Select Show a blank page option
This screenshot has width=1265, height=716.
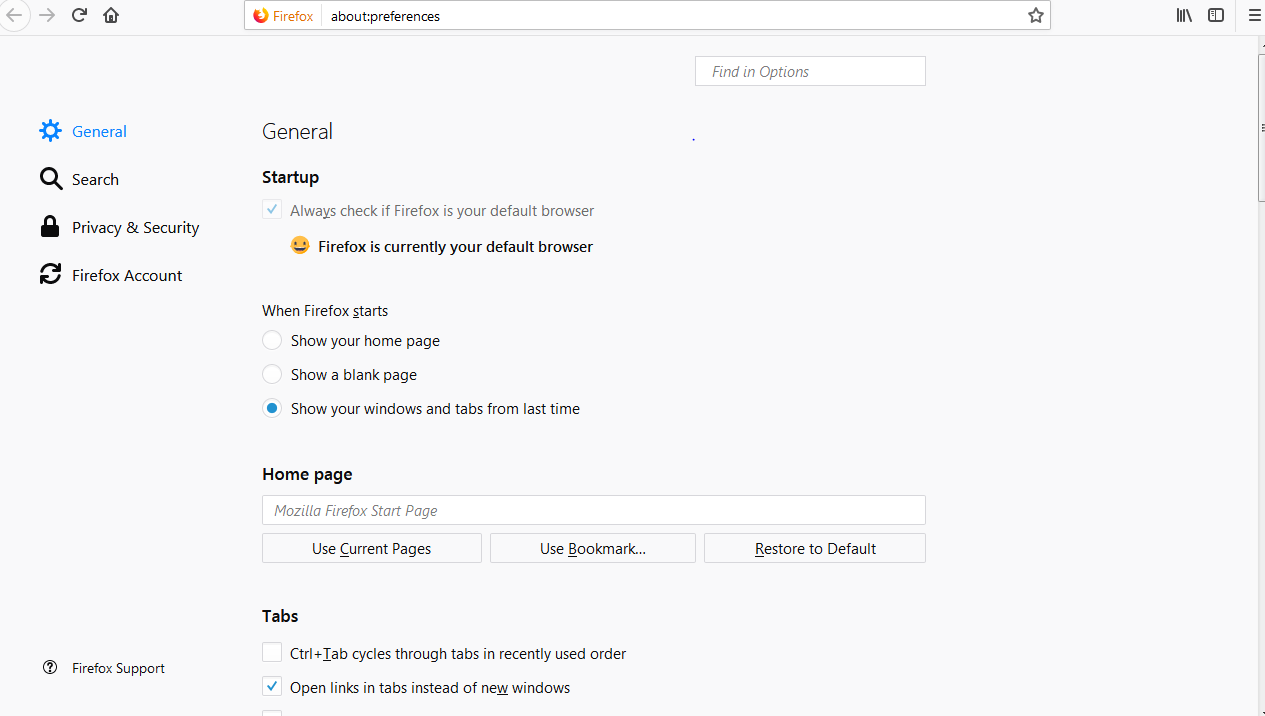272,375
